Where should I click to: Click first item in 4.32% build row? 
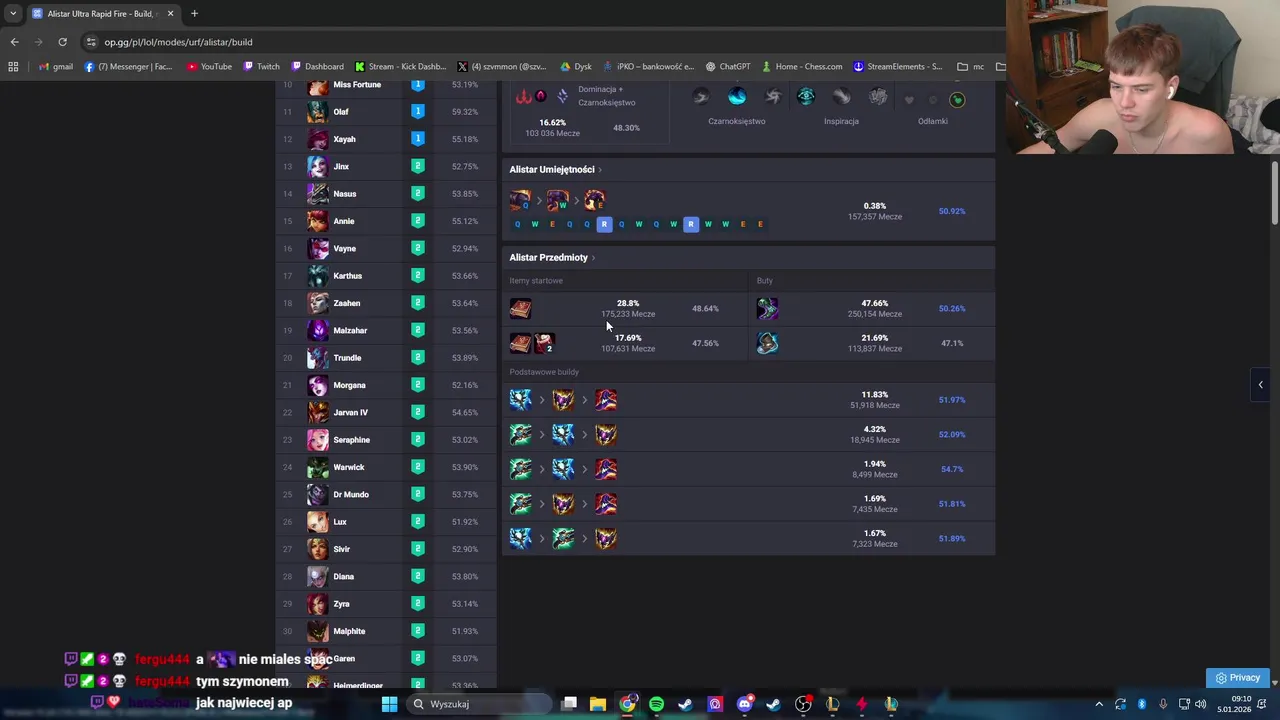click(520, 435)
